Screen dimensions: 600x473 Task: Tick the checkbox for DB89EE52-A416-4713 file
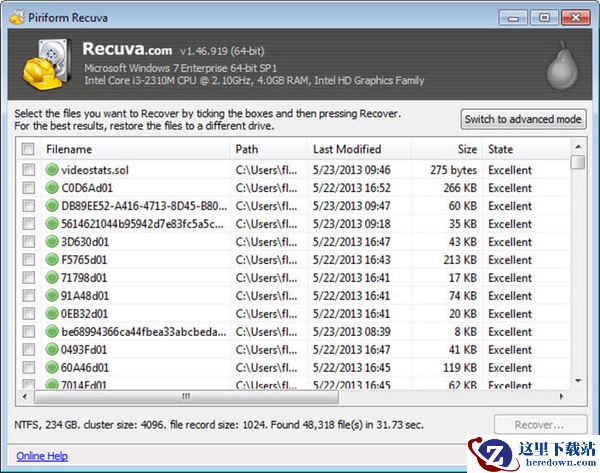pyautogui.click(x=29, y=206)
